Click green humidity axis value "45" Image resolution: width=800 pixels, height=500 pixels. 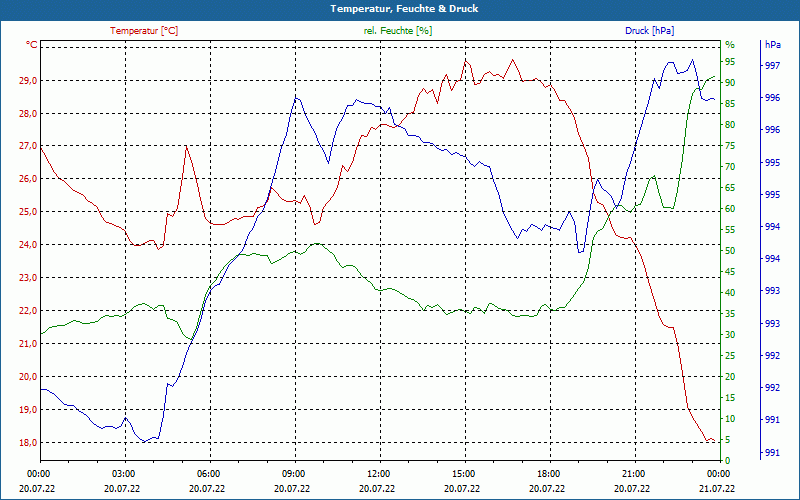[x=730, y=272]
